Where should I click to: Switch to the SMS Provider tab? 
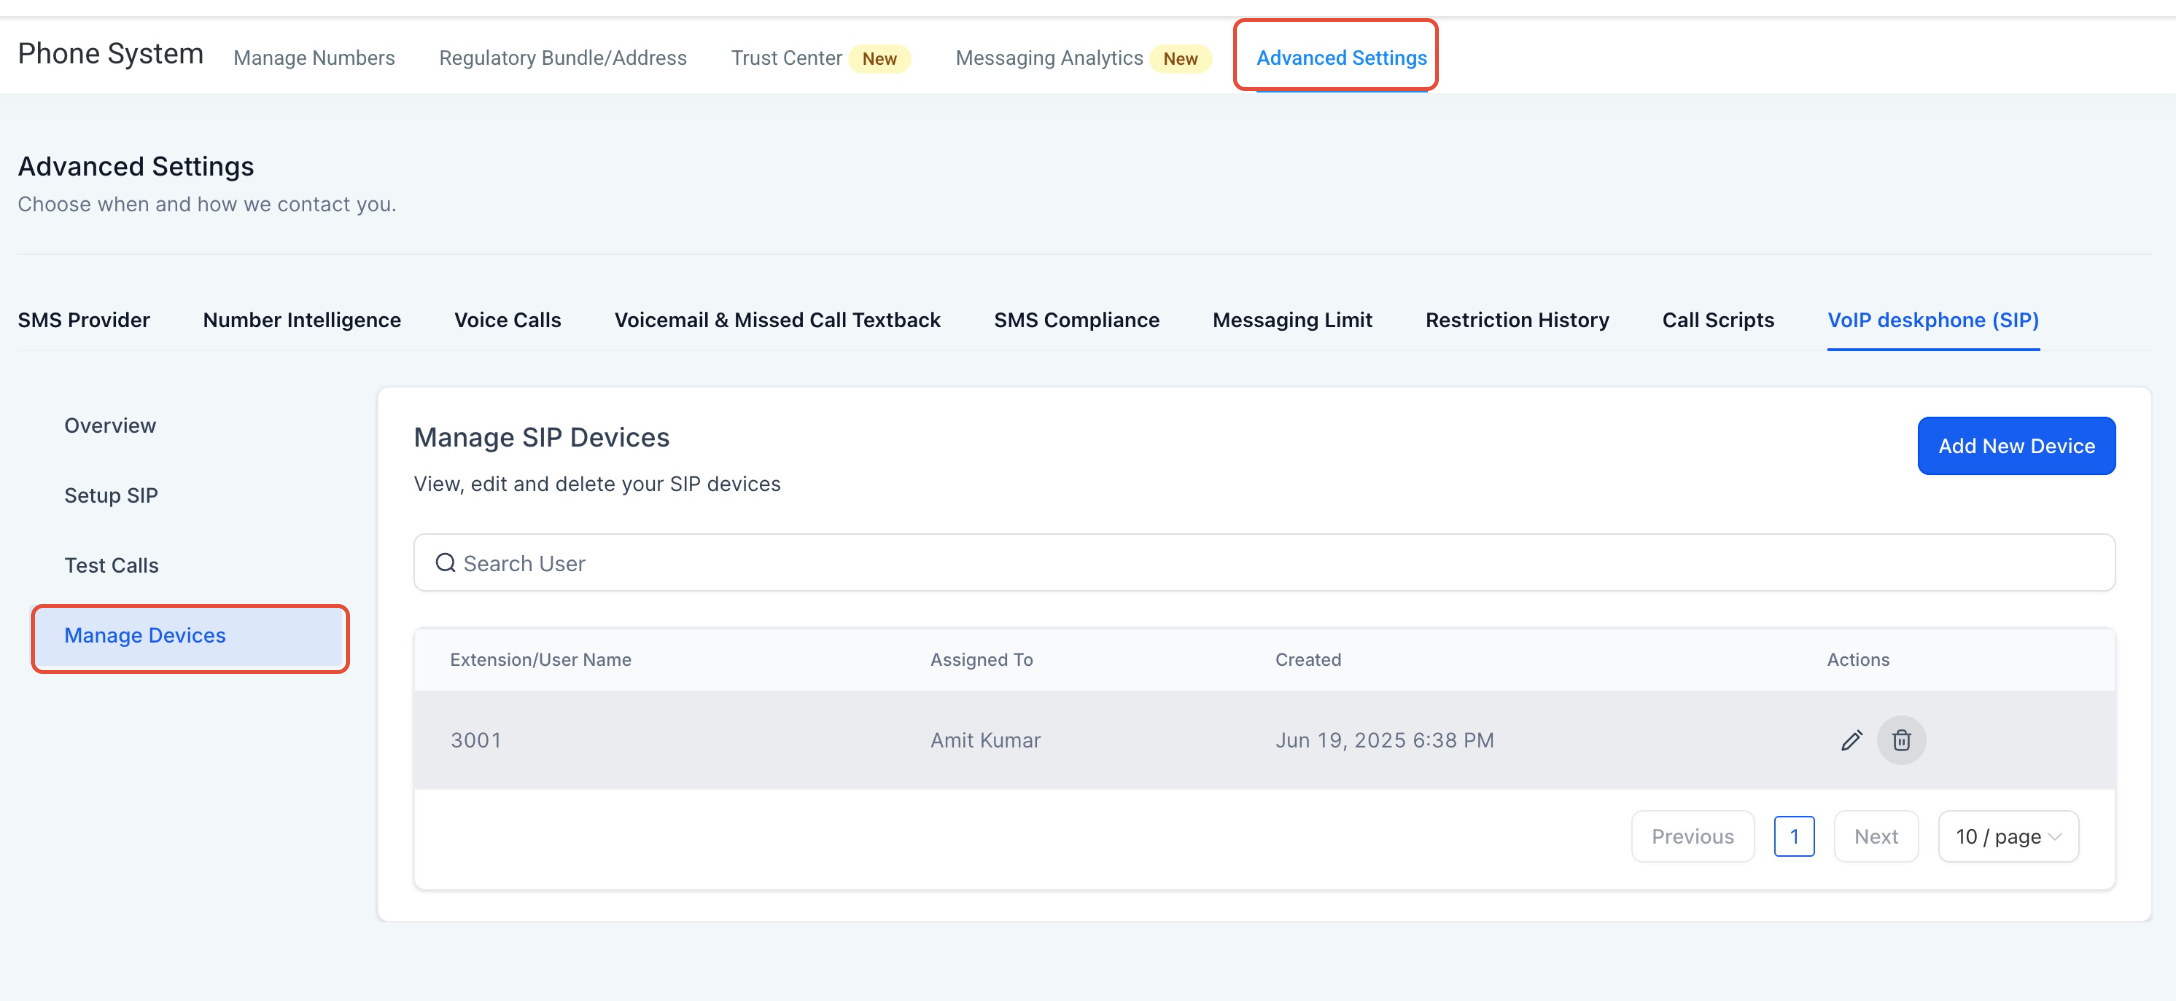coord(84,320)
